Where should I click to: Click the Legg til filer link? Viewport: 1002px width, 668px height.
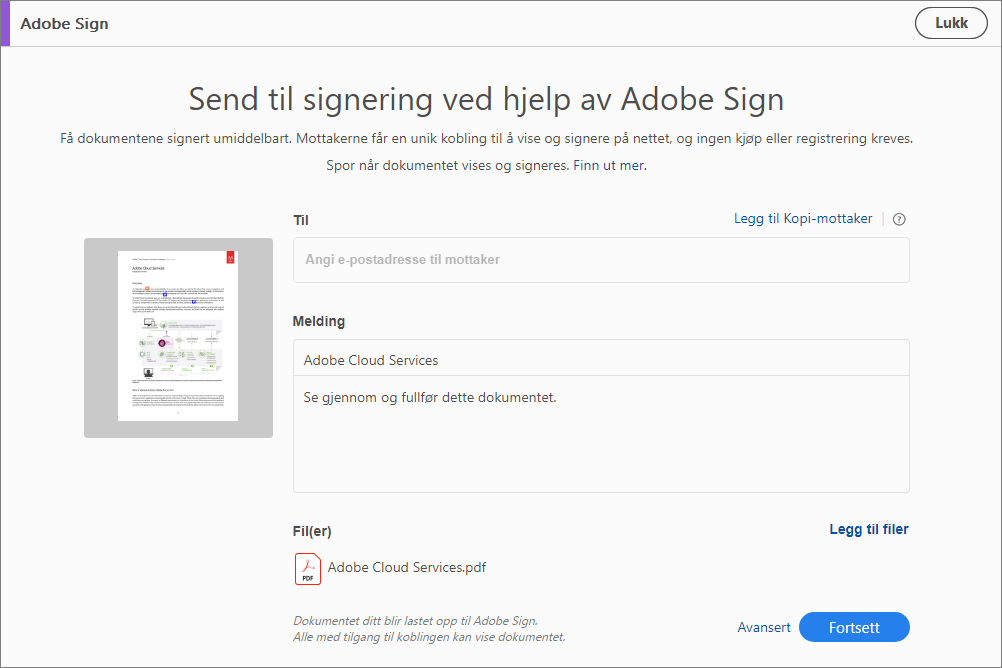[868, 529]
